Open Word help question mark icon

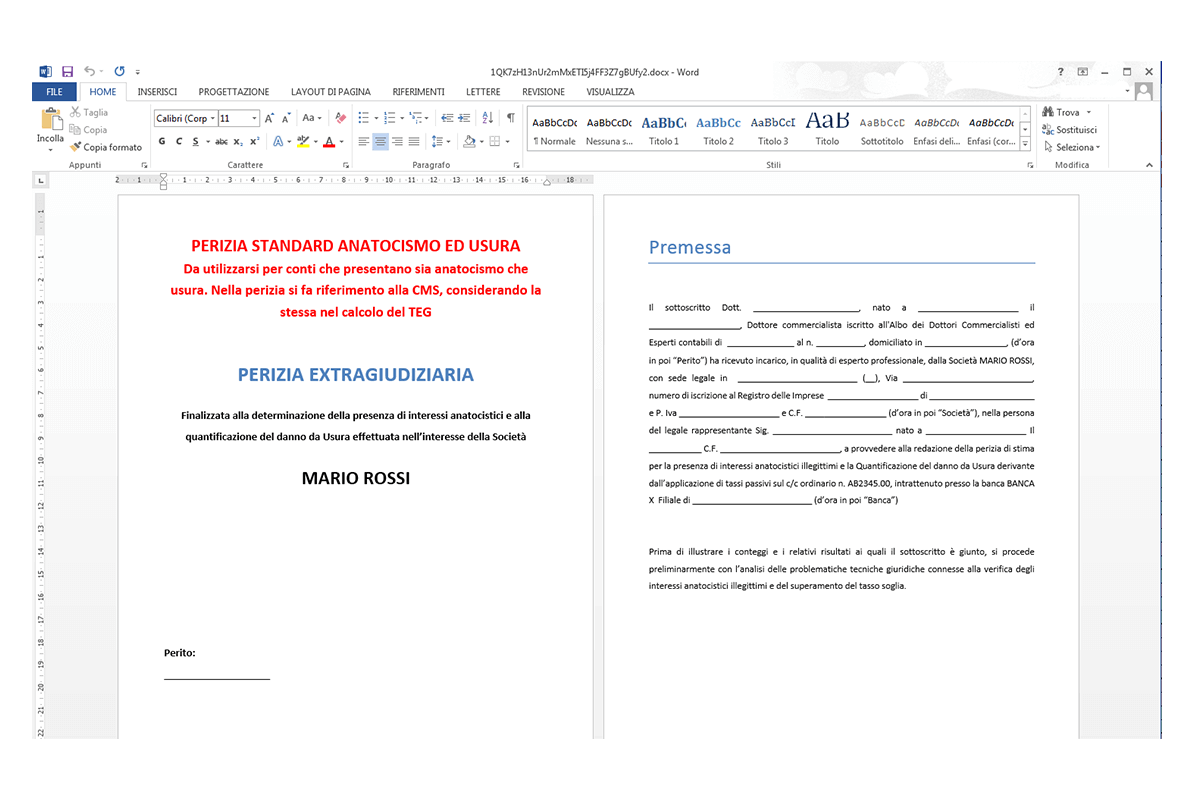[x=1060, y=72]
